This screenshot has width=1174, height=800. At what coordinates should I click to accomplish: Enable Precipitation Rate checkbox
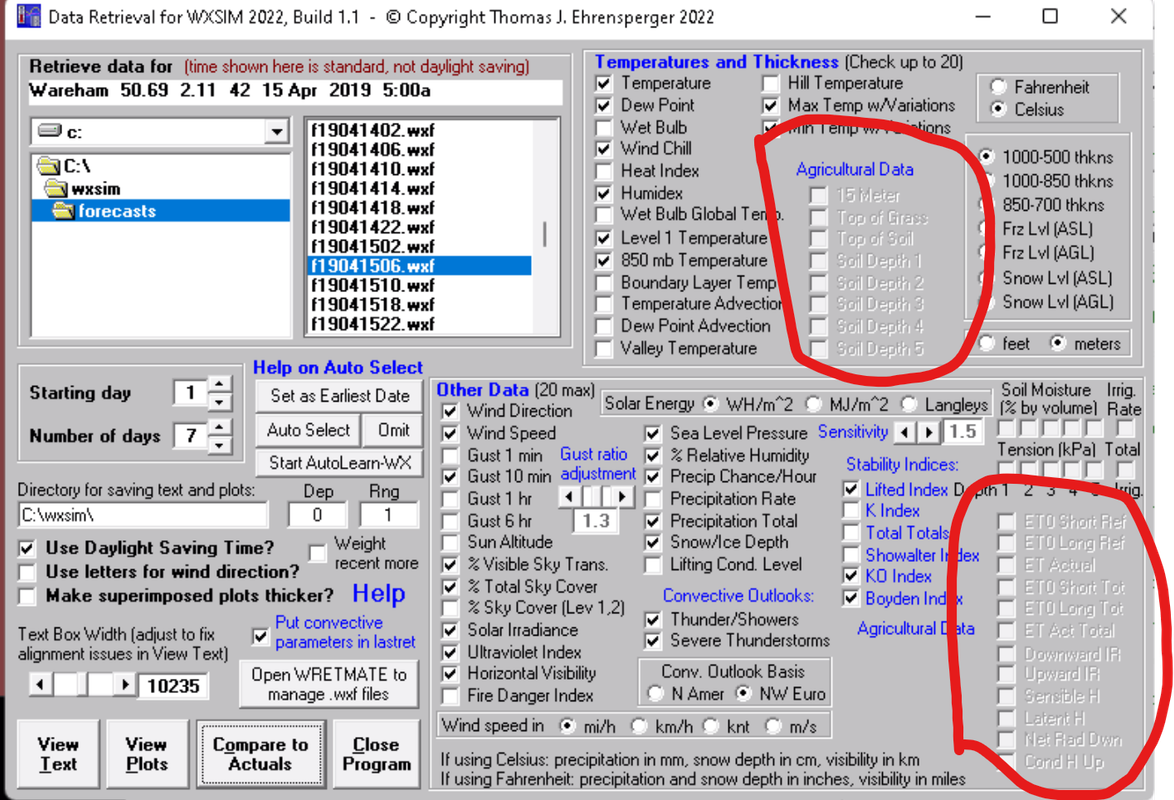click(653, 499)
